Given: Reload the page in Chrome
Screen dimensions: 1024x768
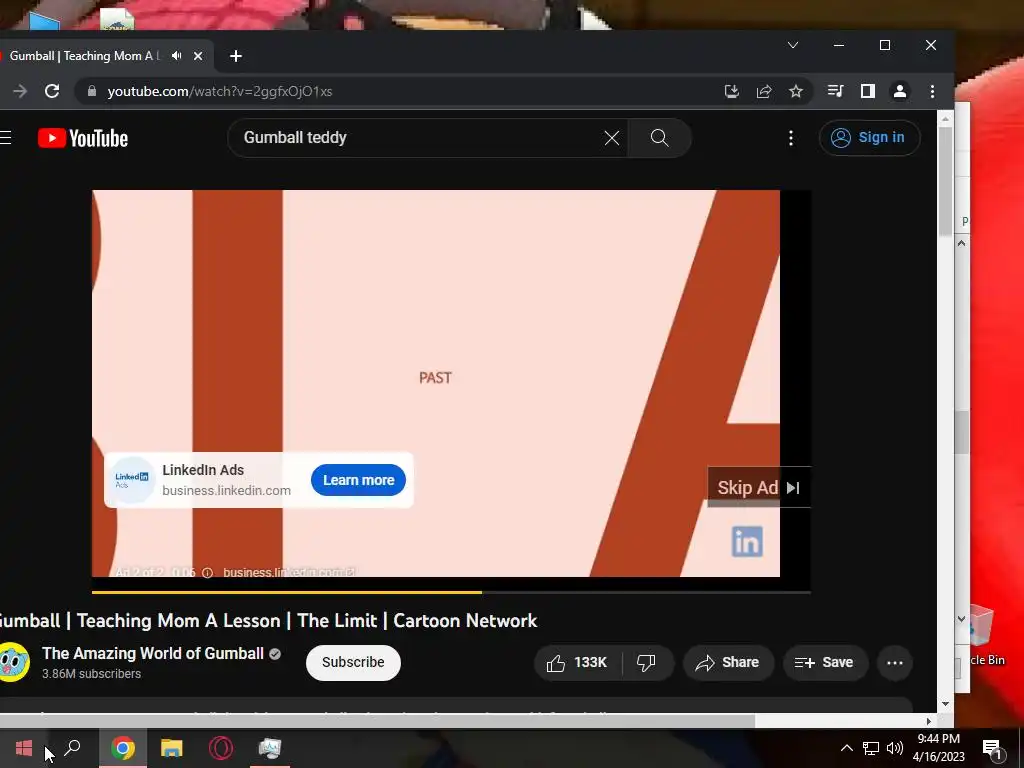Looking at the screenshot, I should pyautogui.click(x=52, y=91).
